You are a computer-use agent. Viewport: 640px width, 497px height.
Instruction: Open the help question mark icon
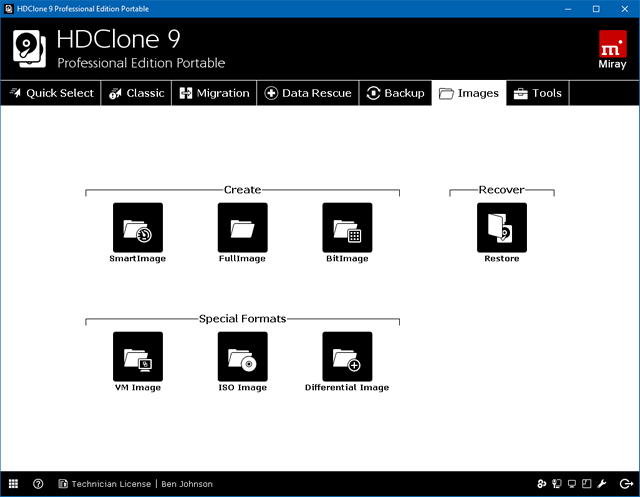(x=38, y=484)
